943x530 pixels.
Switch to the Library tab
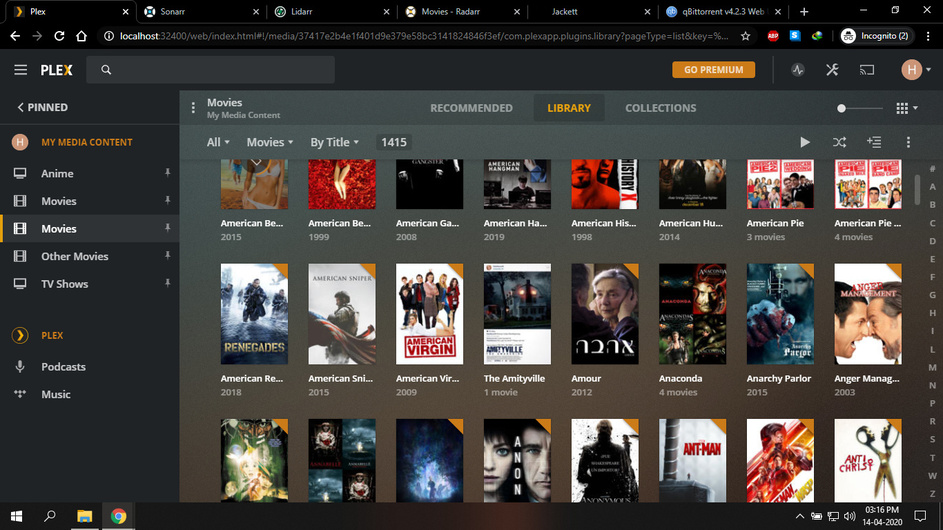[569, 108]
